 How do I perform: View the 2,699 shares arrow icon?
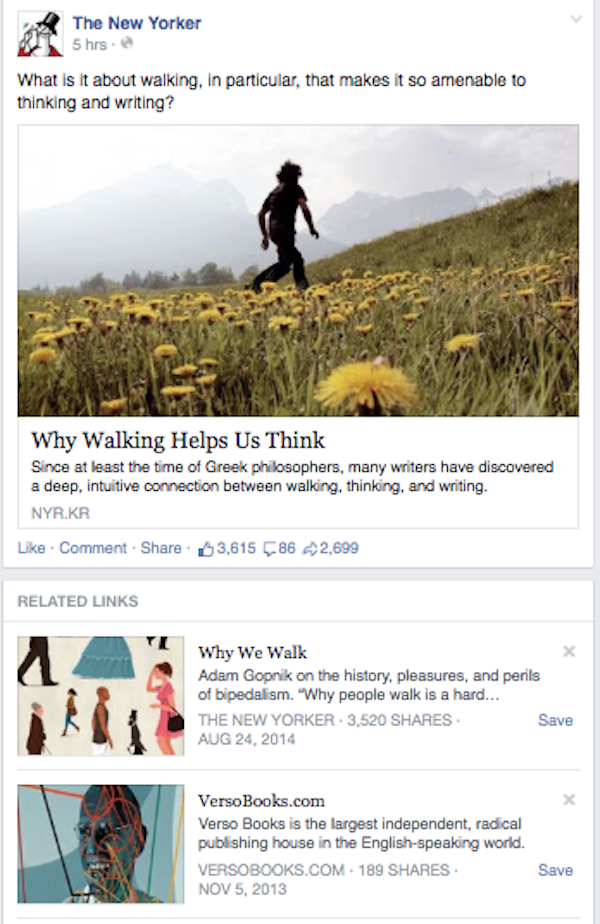click(310, 549)
